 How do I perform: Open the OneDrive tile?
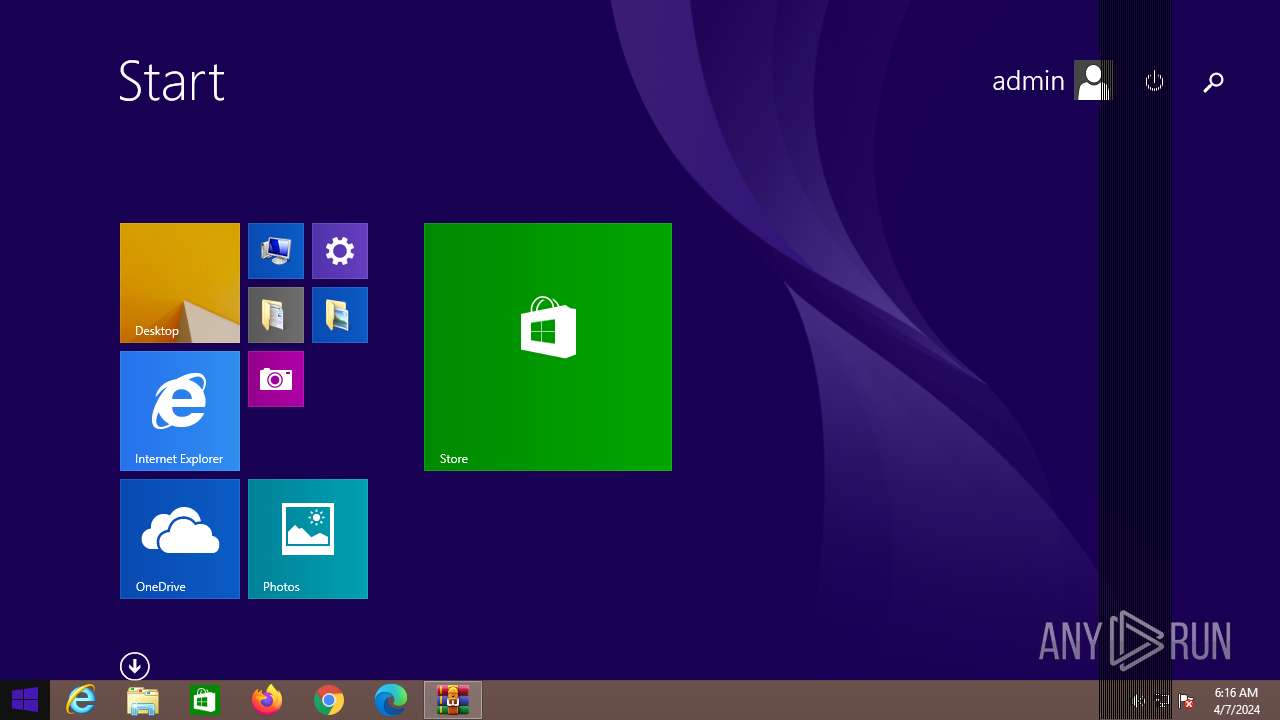[x=180, y=539]
